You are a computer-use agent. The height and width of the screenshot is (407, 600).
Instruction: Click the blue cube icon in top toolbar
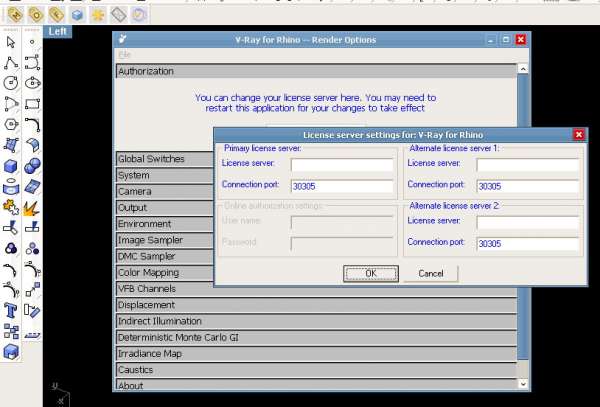tap(77, 15)
